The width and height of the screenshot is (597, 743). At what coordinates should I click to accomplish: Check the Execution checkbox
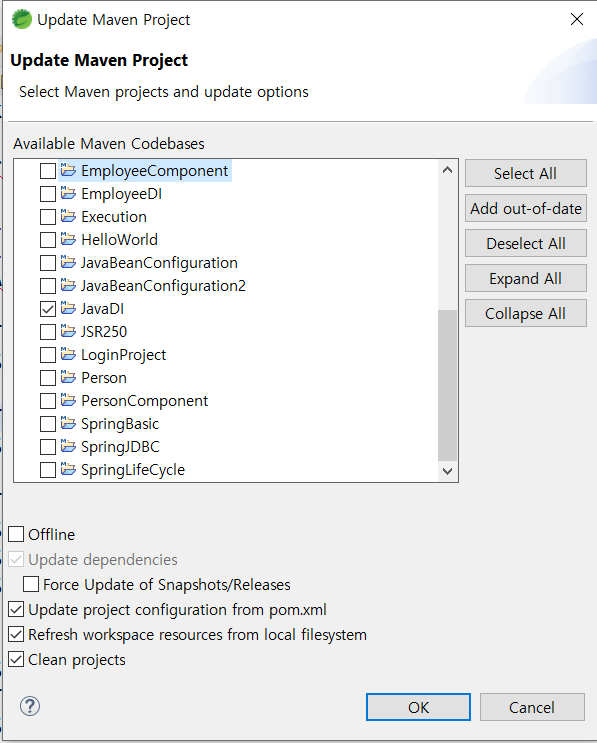pos(48,217)
